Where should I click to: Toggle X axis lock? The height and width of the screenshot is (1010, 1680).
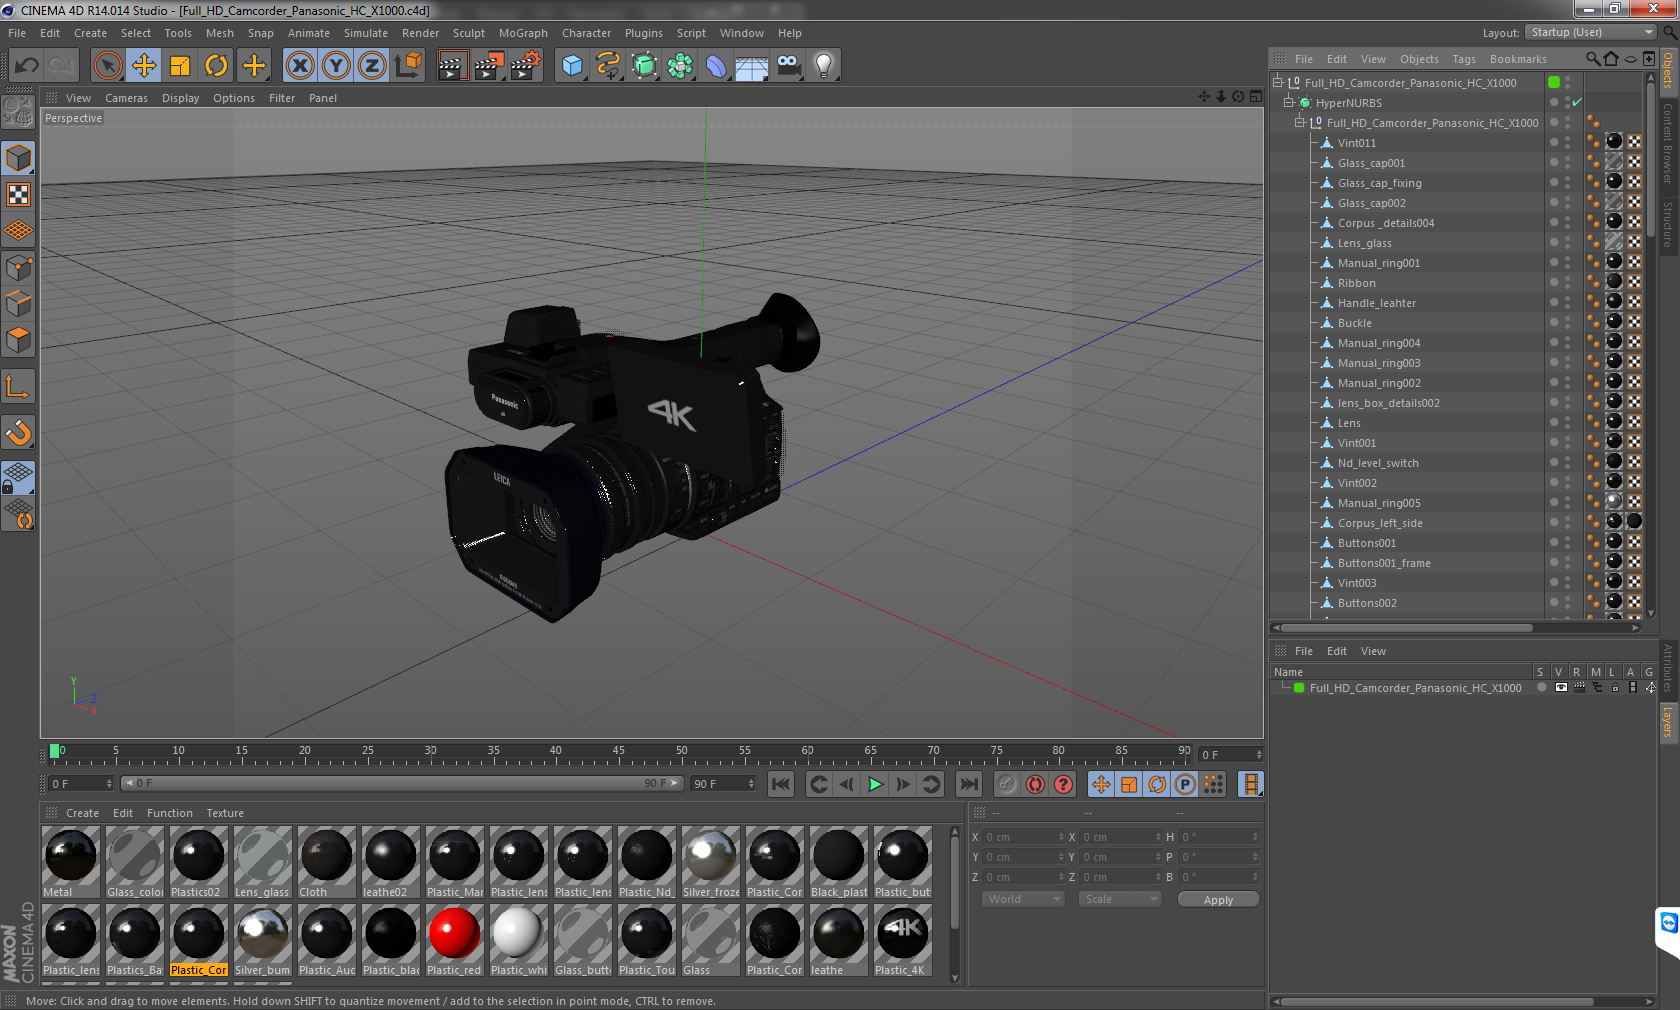click(x=300, y=66)
